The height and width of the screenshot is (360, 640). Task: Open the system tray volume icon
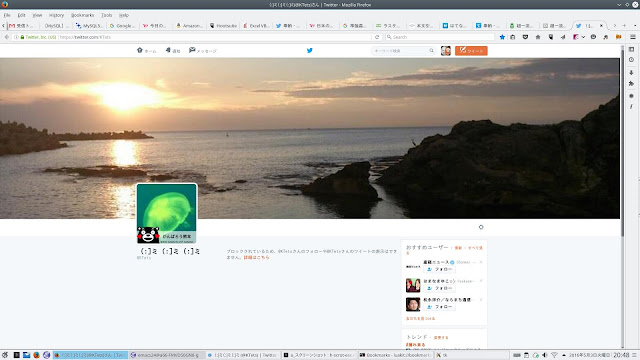point(545,355)
